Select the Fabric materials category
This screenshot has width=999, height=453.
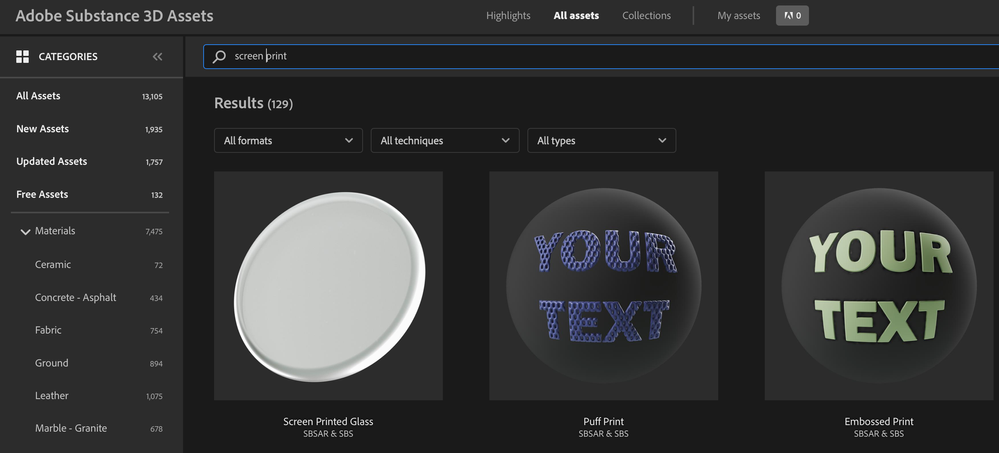coord(48,330)
